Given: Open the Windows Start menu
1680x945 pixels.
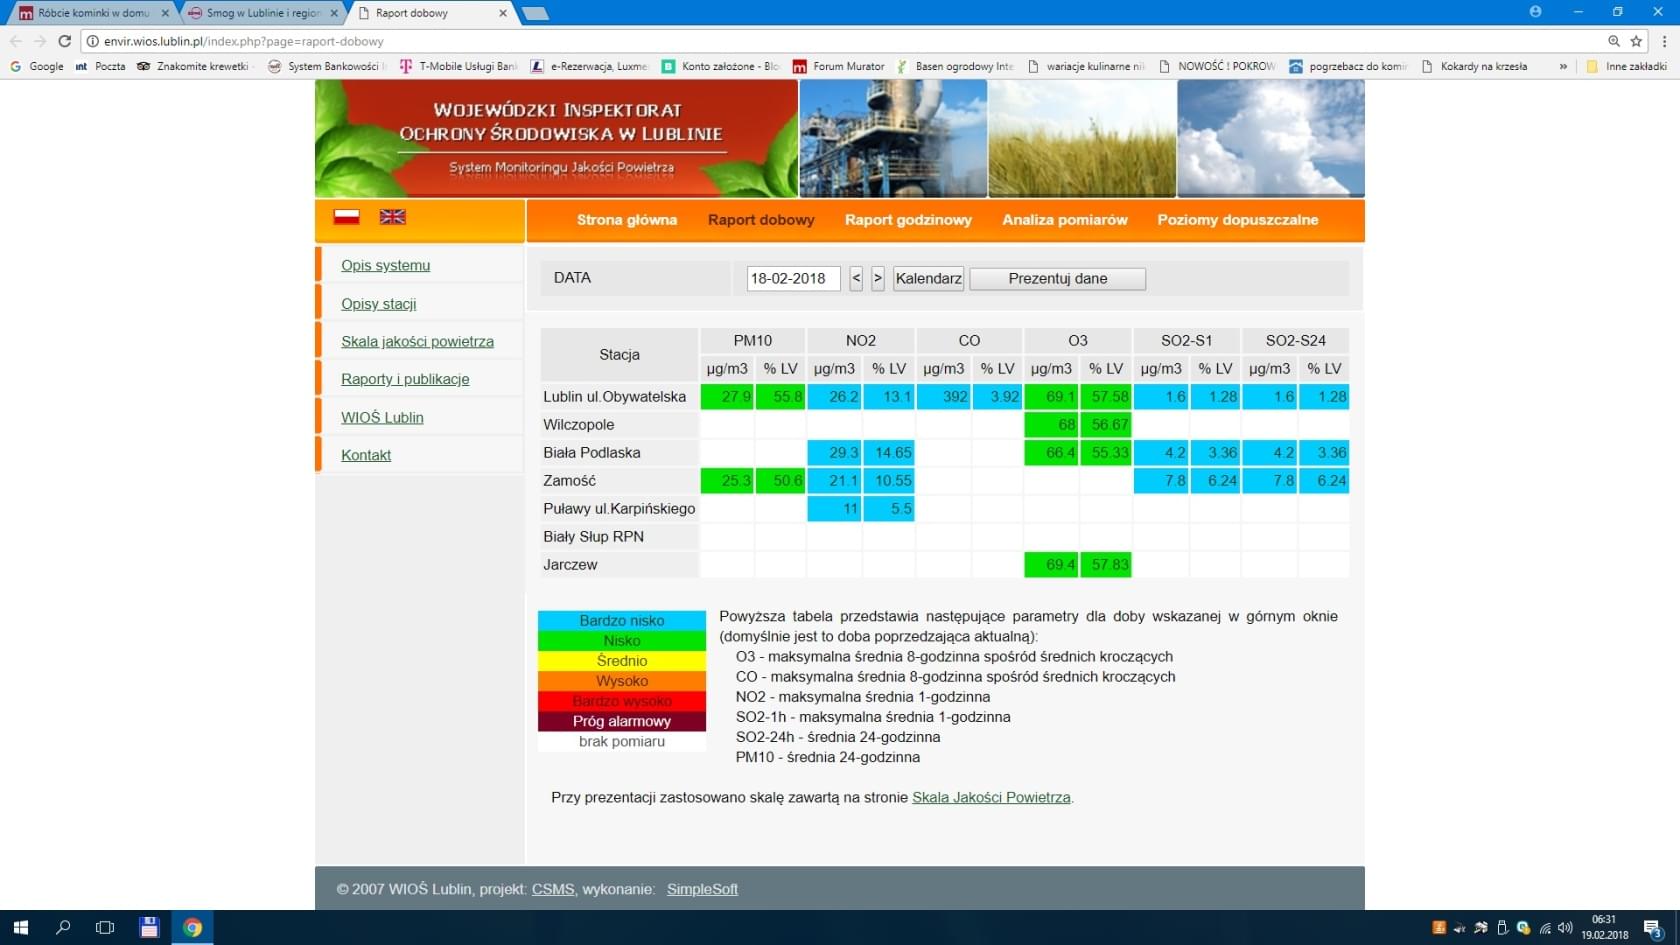Looking at the screenshot, I should 20,927.
